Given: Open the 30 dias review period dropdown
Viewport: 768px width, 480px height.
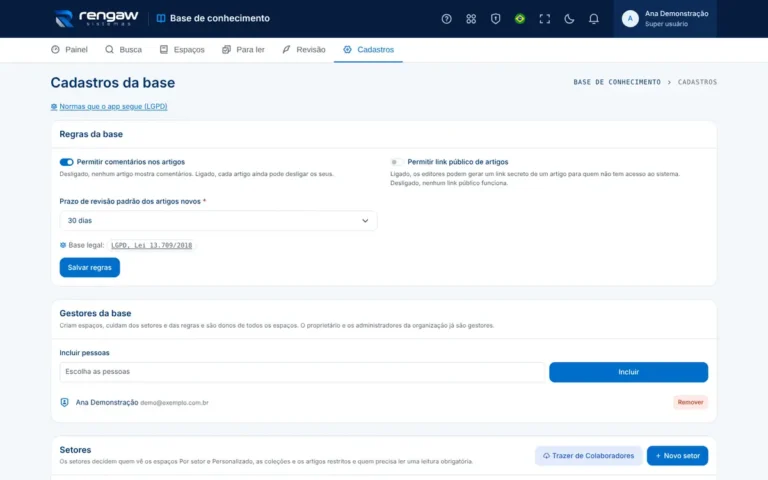Looking at the screenshot, I should (x=218, y=220).
